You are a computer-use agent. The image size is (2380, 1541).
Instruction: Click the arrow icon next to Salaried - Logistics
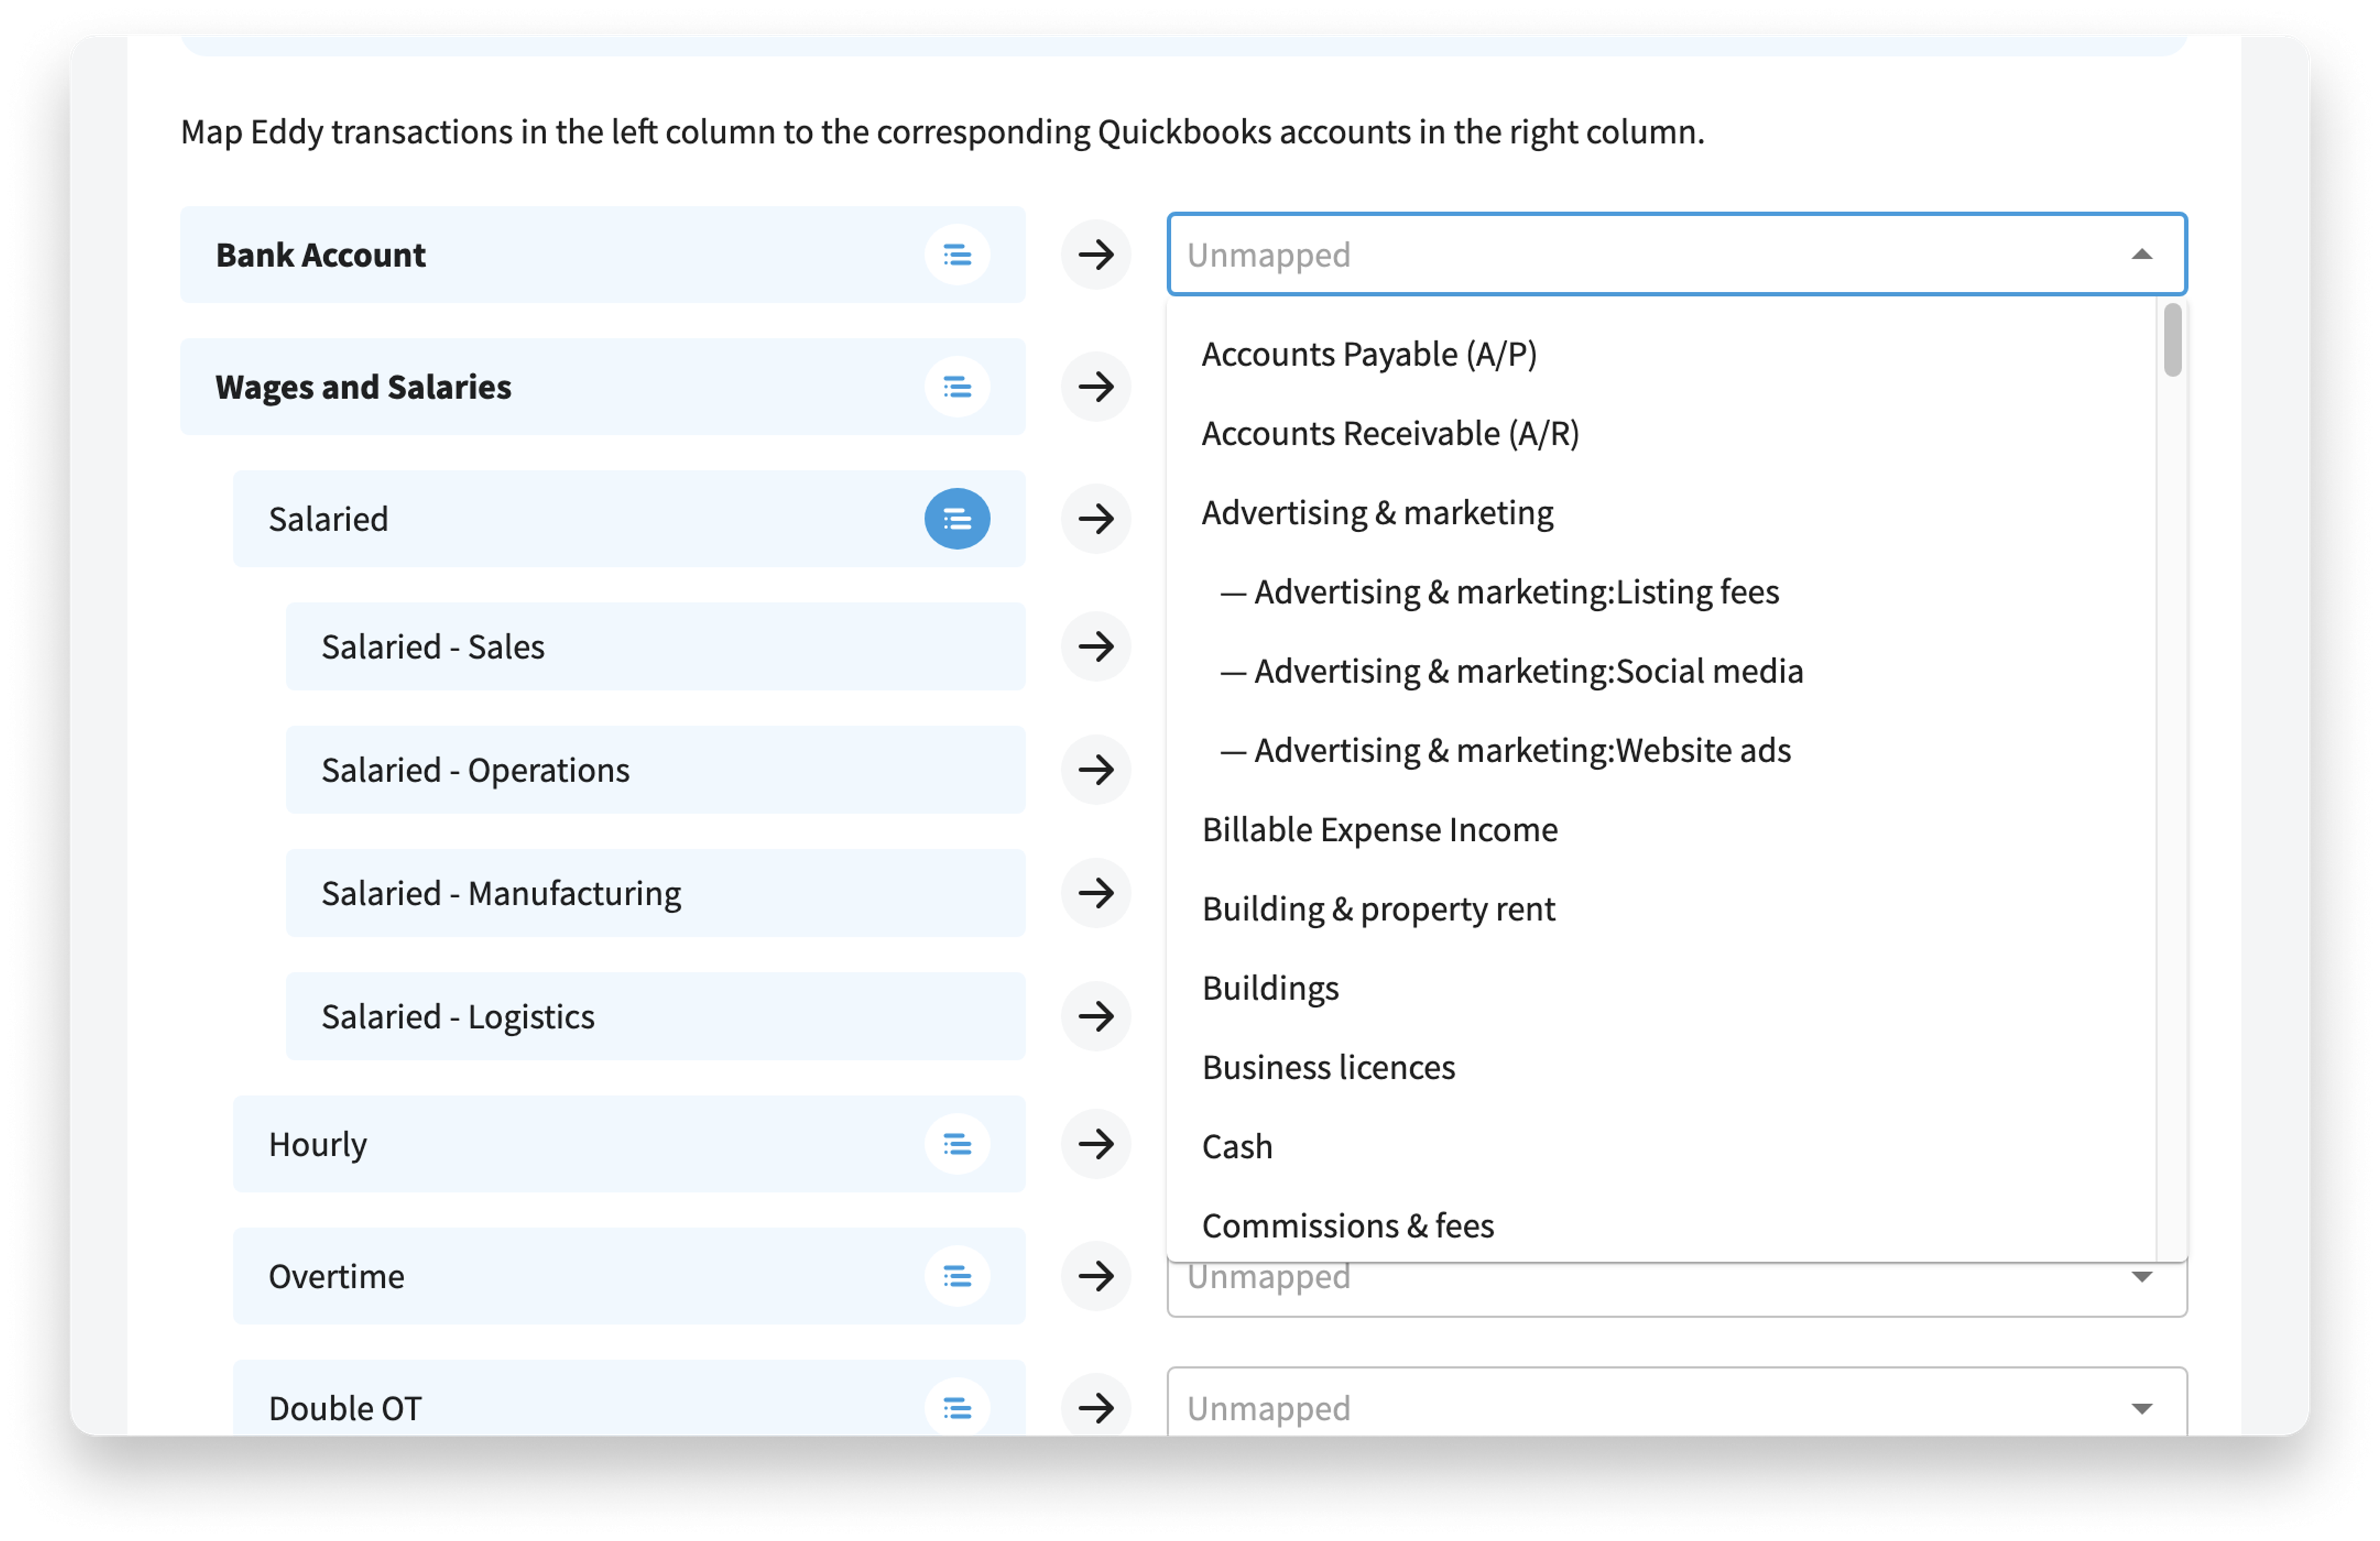tap(1096, 1016)
